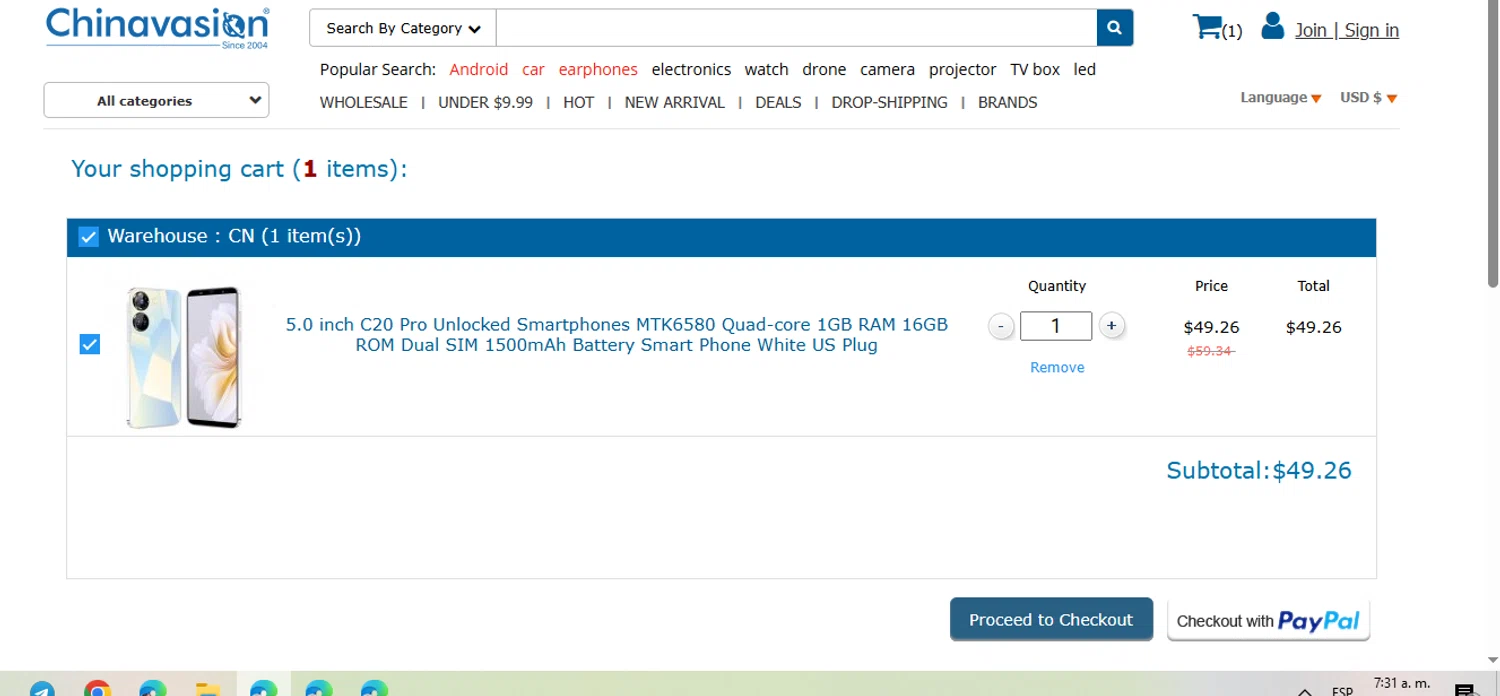Search popular term TV box
Viewport: 1500px width, 696px height.
coord(1035,69)
